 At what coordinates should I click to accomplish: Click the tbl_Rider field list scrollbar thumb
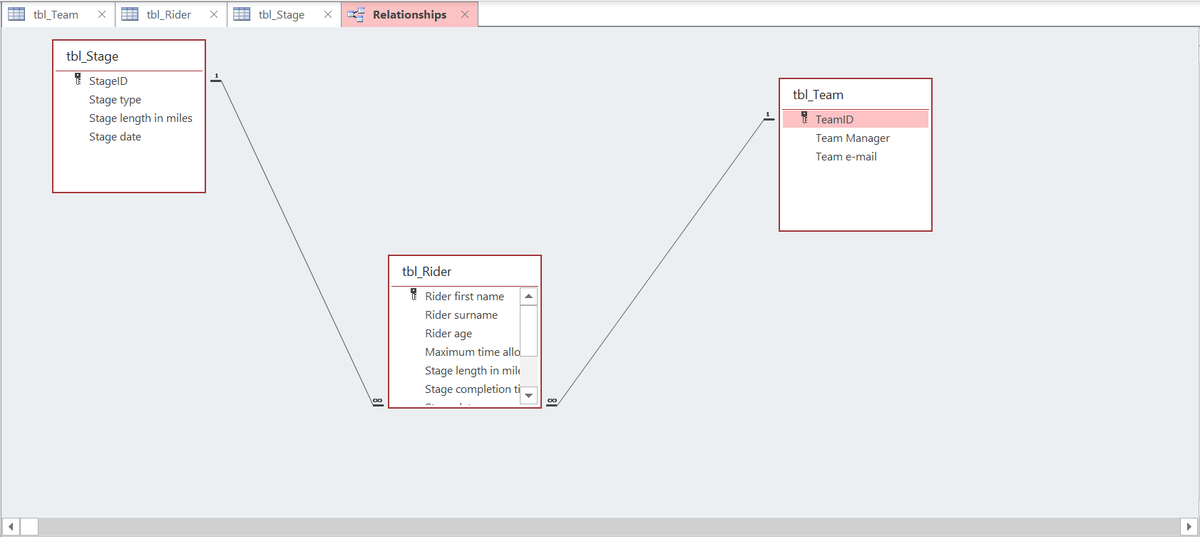(x=529, y=331)
